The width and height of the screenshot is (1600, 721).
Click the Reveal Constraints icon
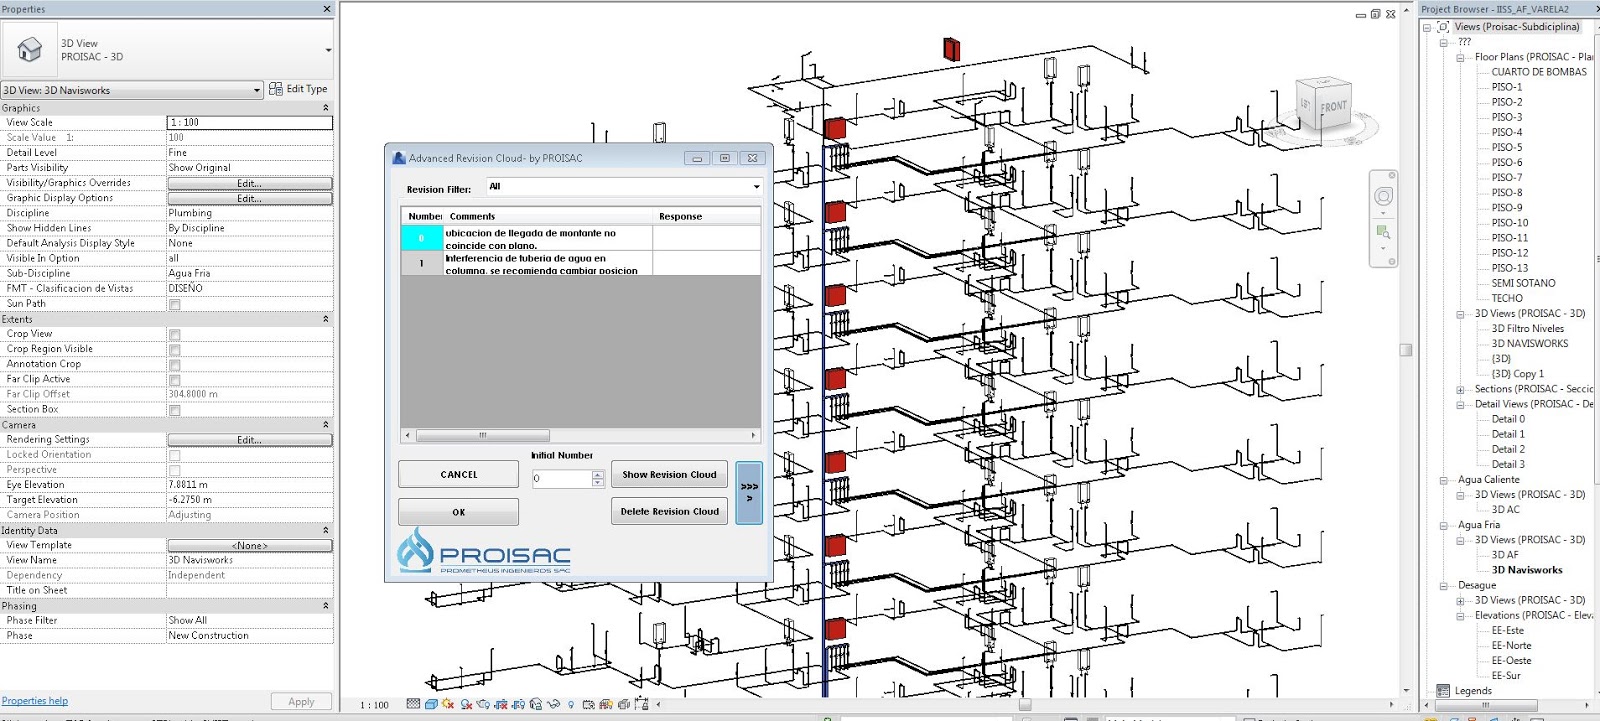click(x=641, y=704)
